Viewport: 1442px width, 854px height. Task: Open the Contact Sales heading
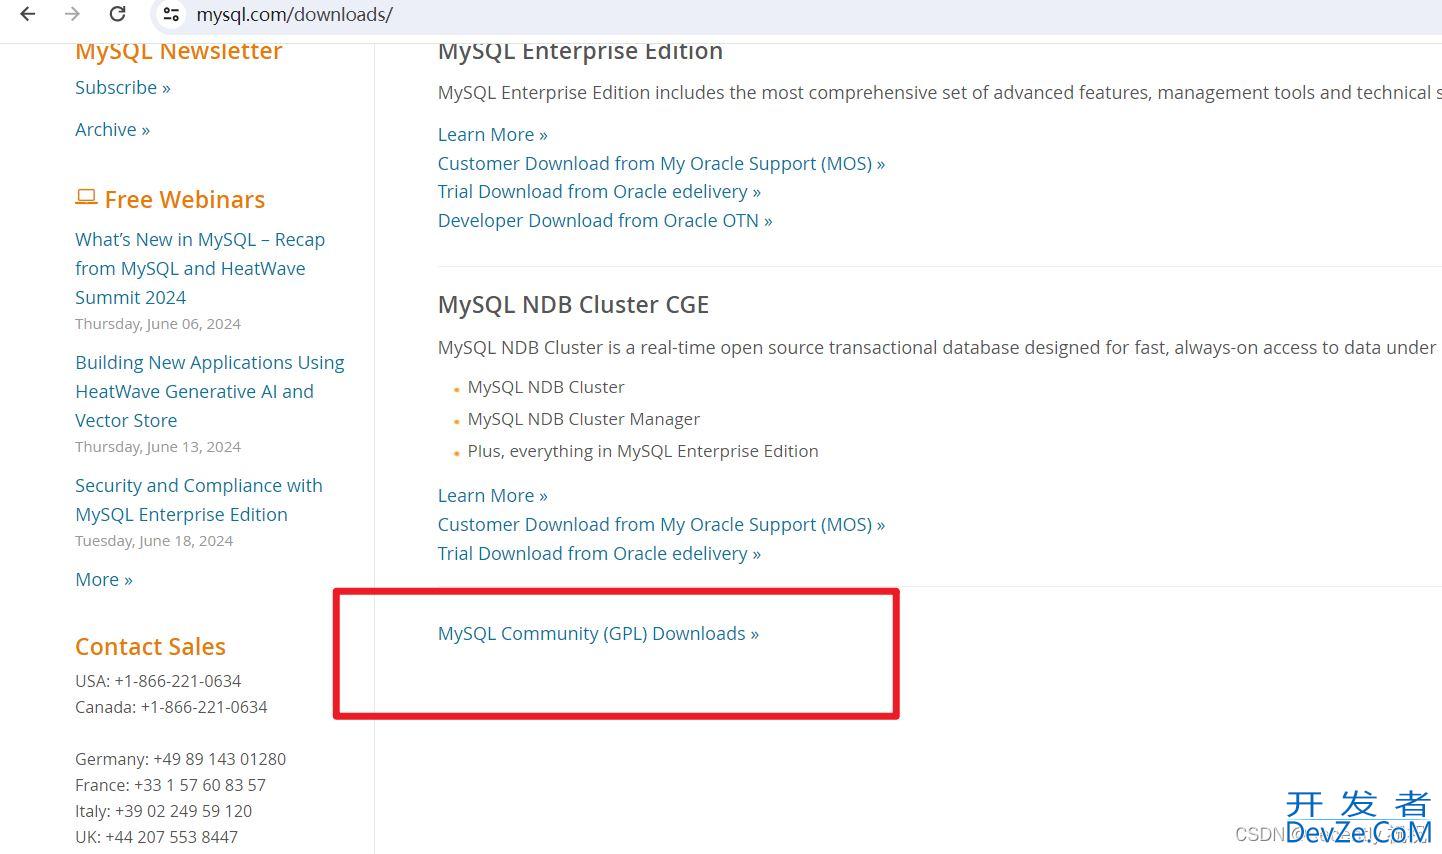(150, 647)
